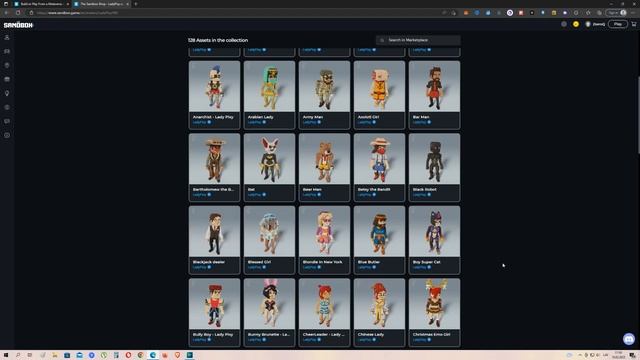Viewport: 640px width, 360px height.
Task: Click the Assets in the collection heading
Action: click(x=218, y=40)
